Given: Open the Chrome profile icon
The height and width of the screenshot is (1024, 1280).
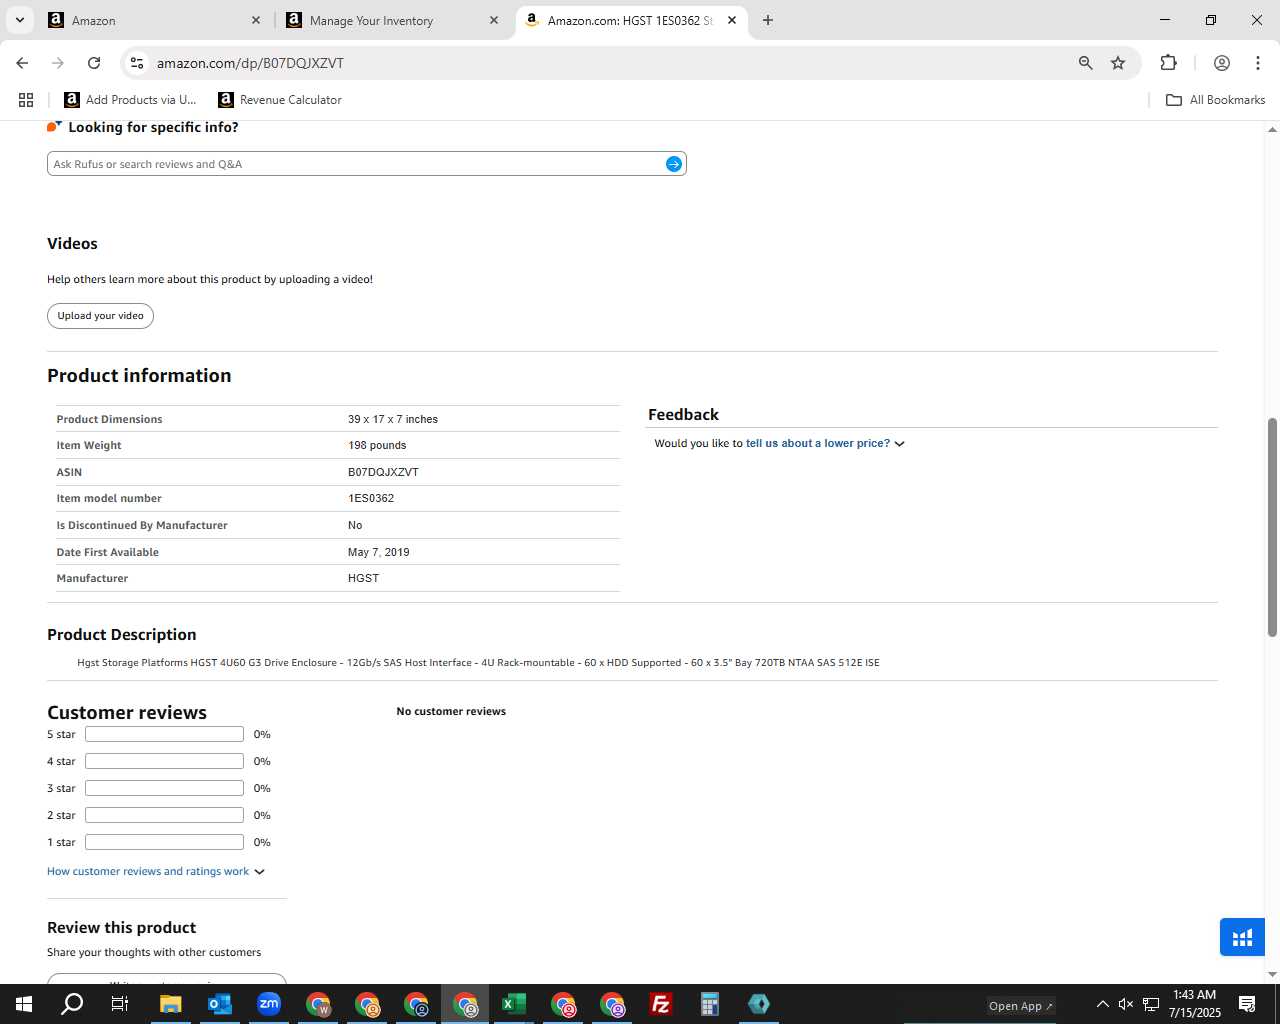Looking at the screenshot, I should pos(1222,63).
